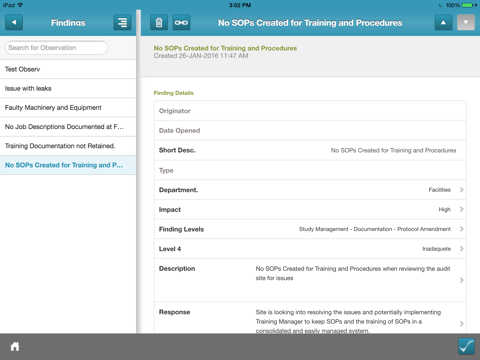This screenshot has width=480, height=360.
Task: Click the Finding Details section heading
Action: coord(173,93)
